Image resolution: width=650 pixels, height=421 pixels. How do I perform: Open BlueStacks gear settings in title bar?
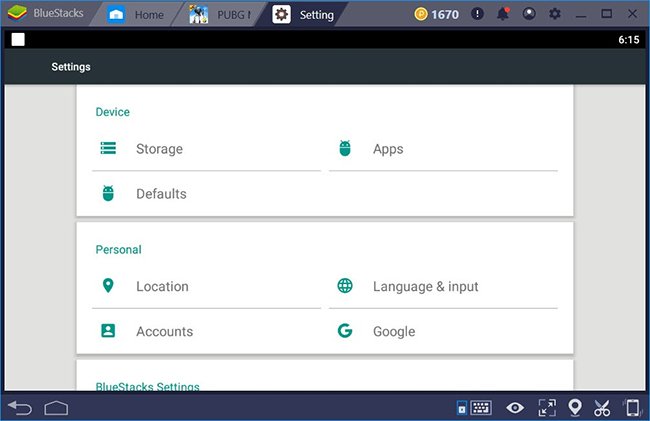point(555,14)
